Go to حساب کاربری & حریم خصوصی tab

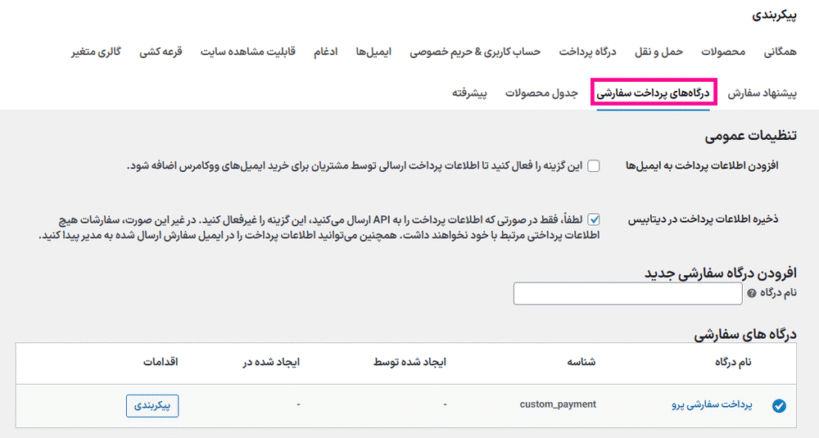pyautogui.click(x=475, y=52)
